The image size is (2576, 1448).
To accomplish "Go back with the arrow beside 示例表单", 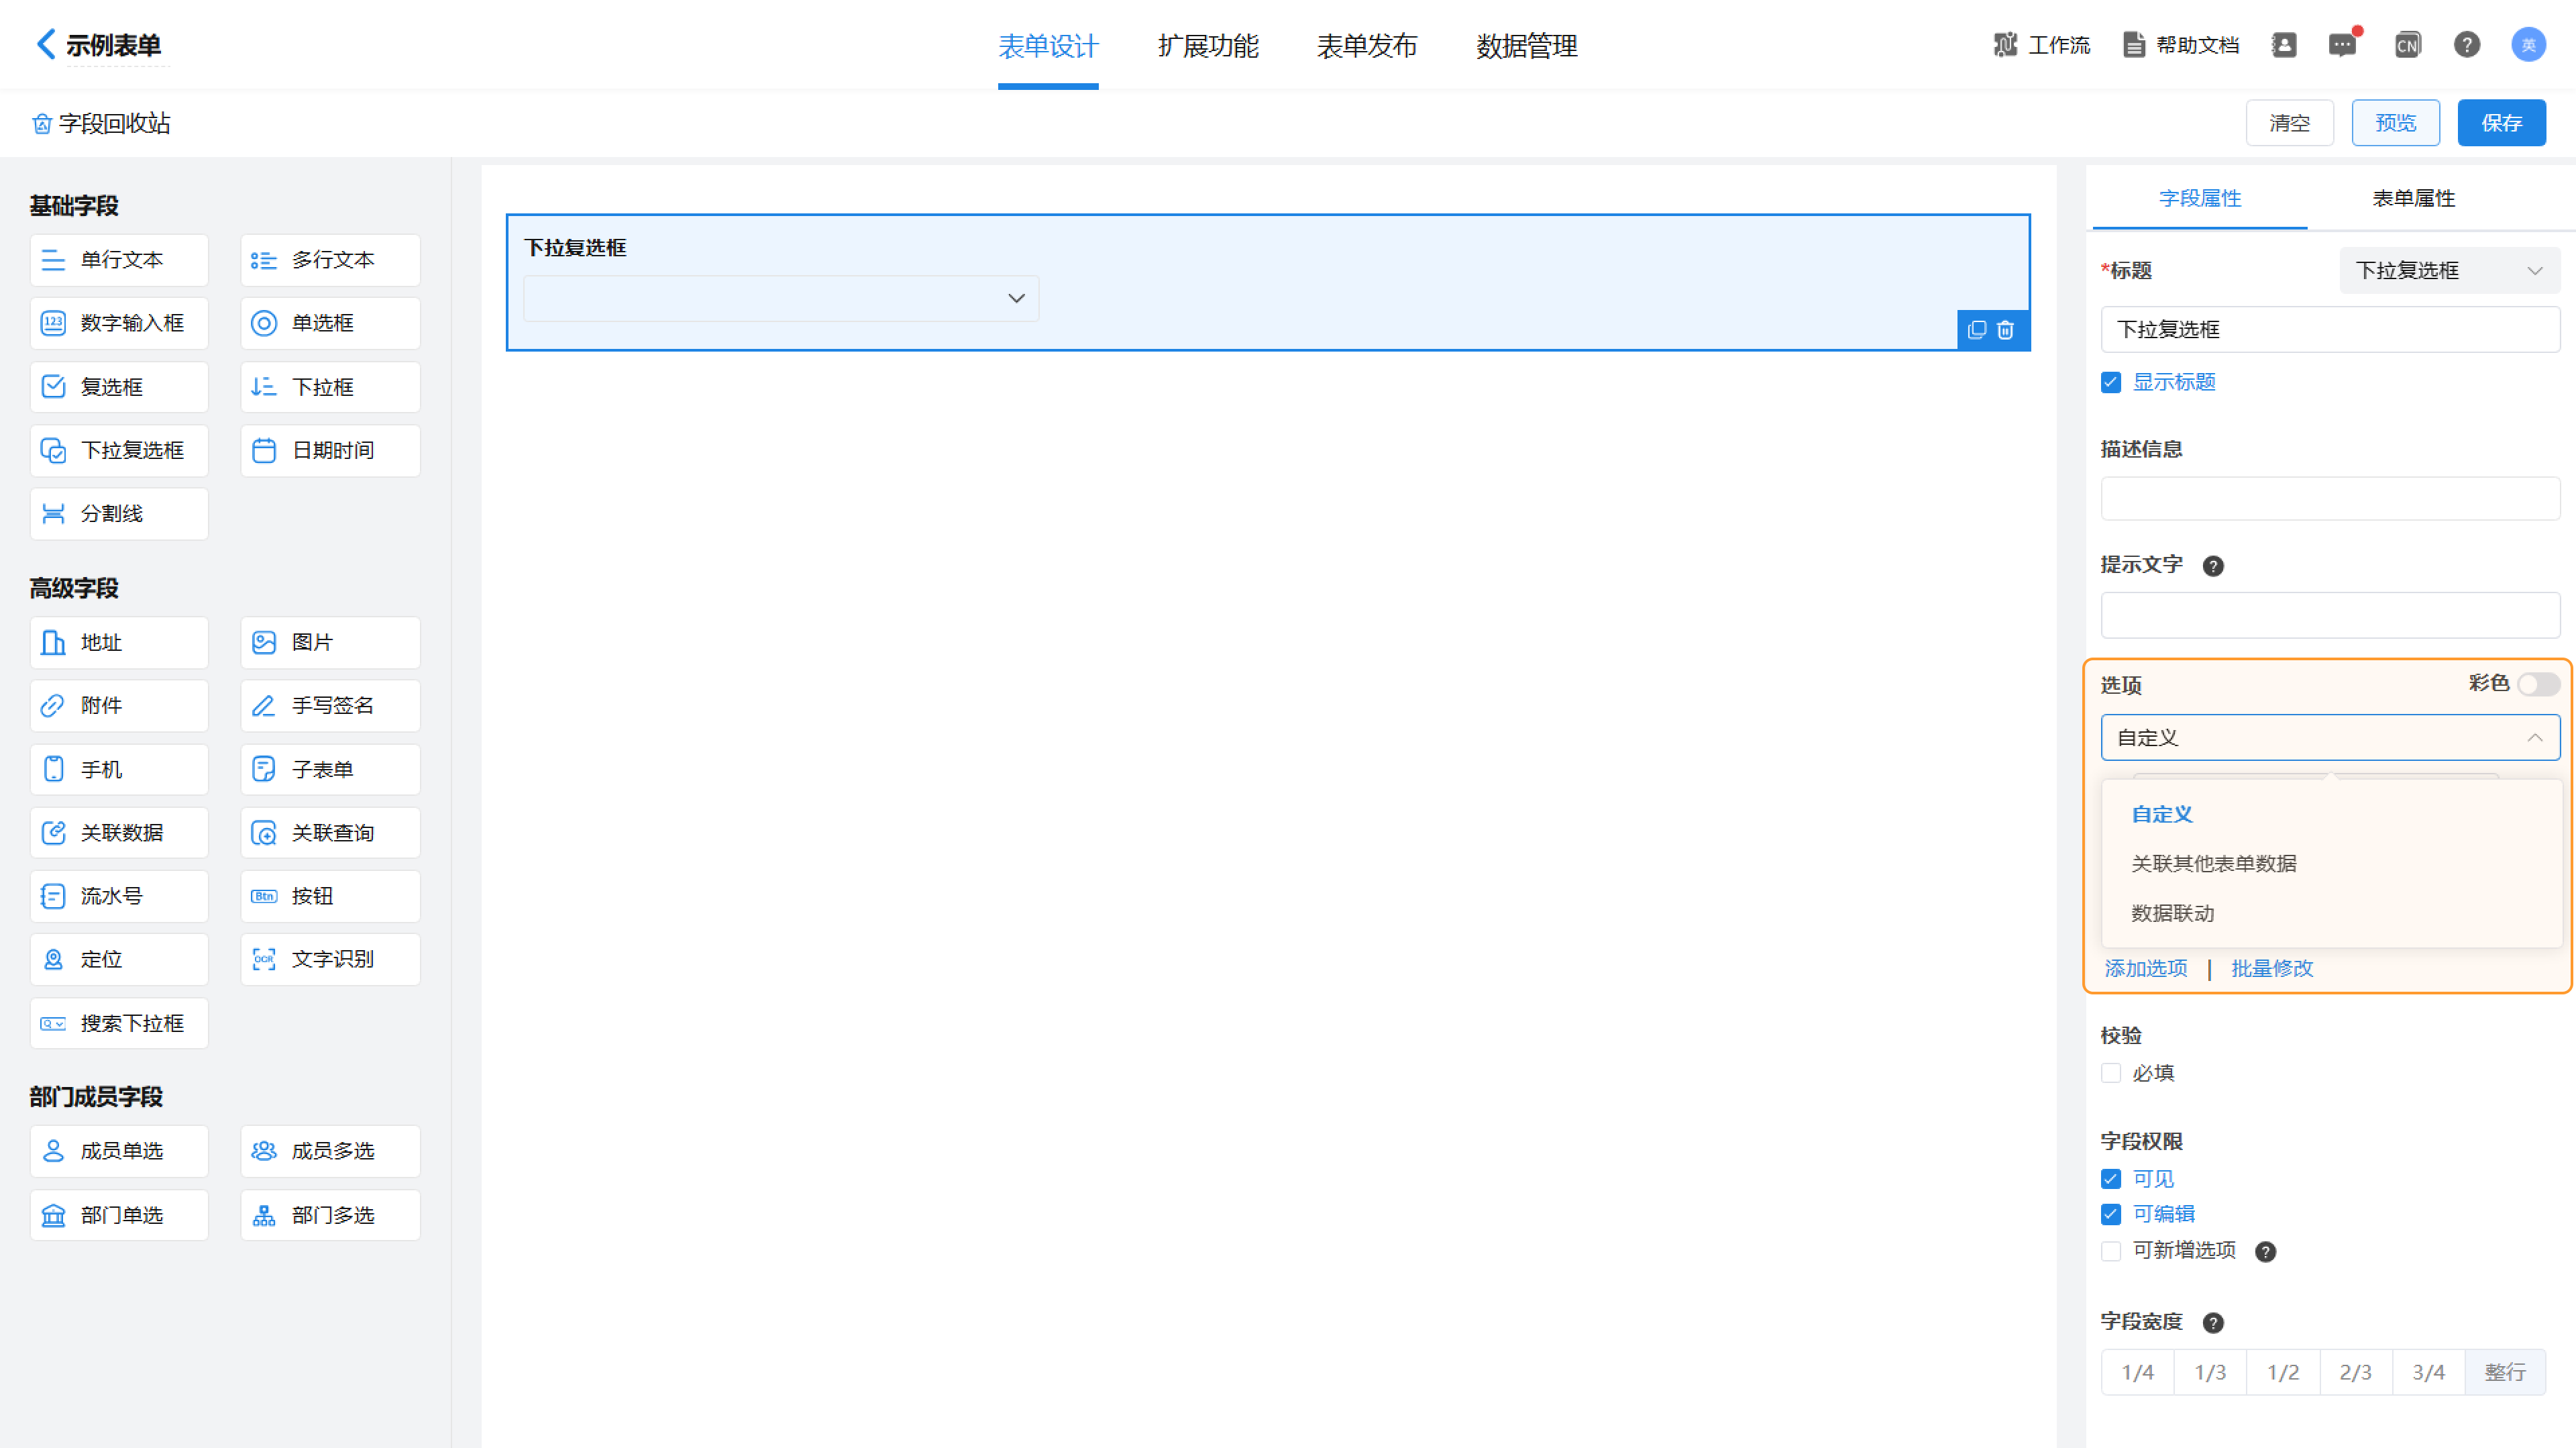I will pyautogui.click(x=45, y=44).
